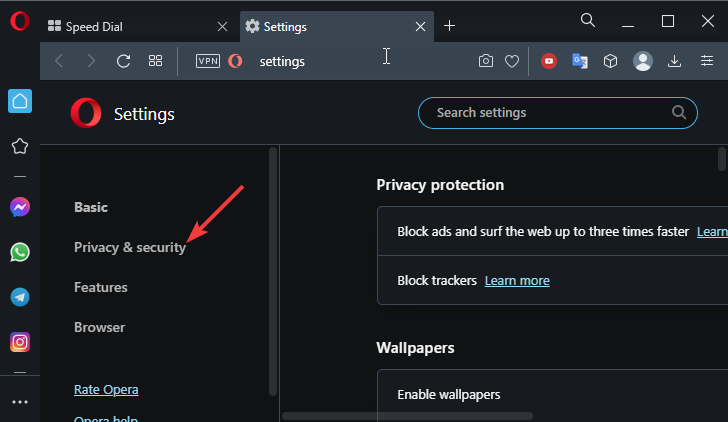Open the profile account avatar
The image size is (728, 422).
click(643, 61)
